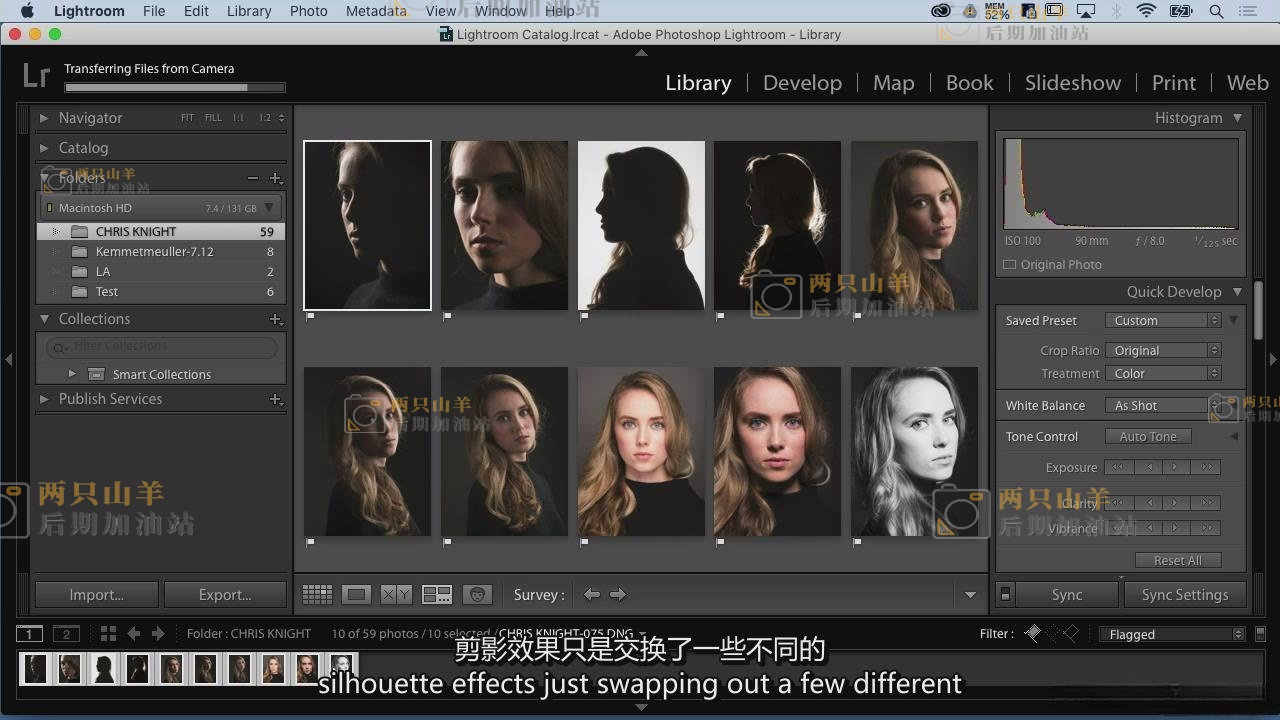Click the Sync Settings button
The width and height of the screenshot is (1280, 720).
point(1185,595)
